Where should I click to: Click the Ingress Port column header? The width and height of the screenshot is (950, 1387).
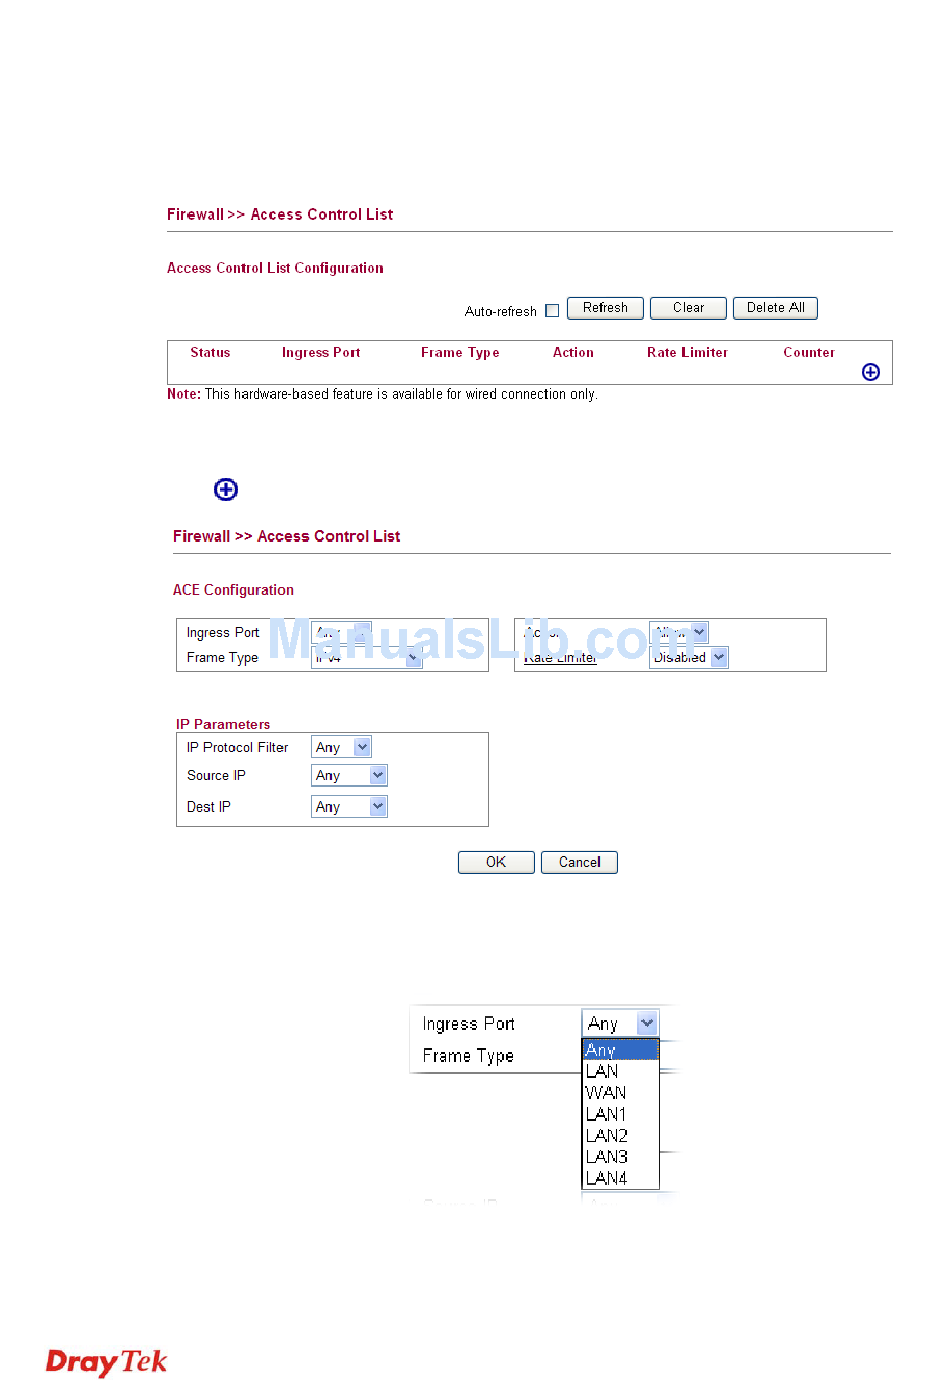pos(321,352)
